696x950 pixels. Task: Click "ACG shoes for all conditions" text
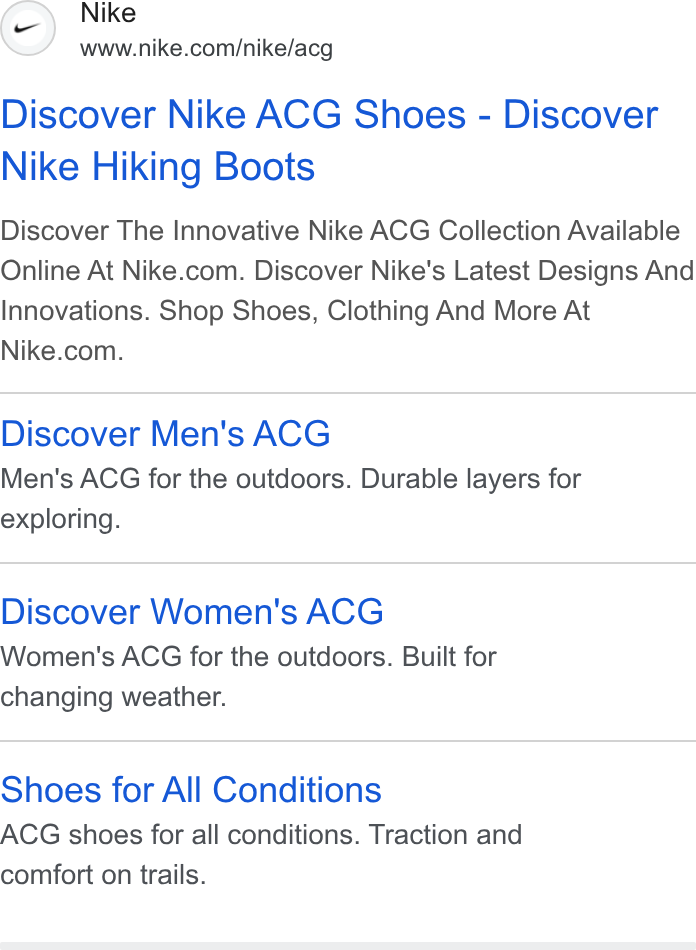pos(181,835)
